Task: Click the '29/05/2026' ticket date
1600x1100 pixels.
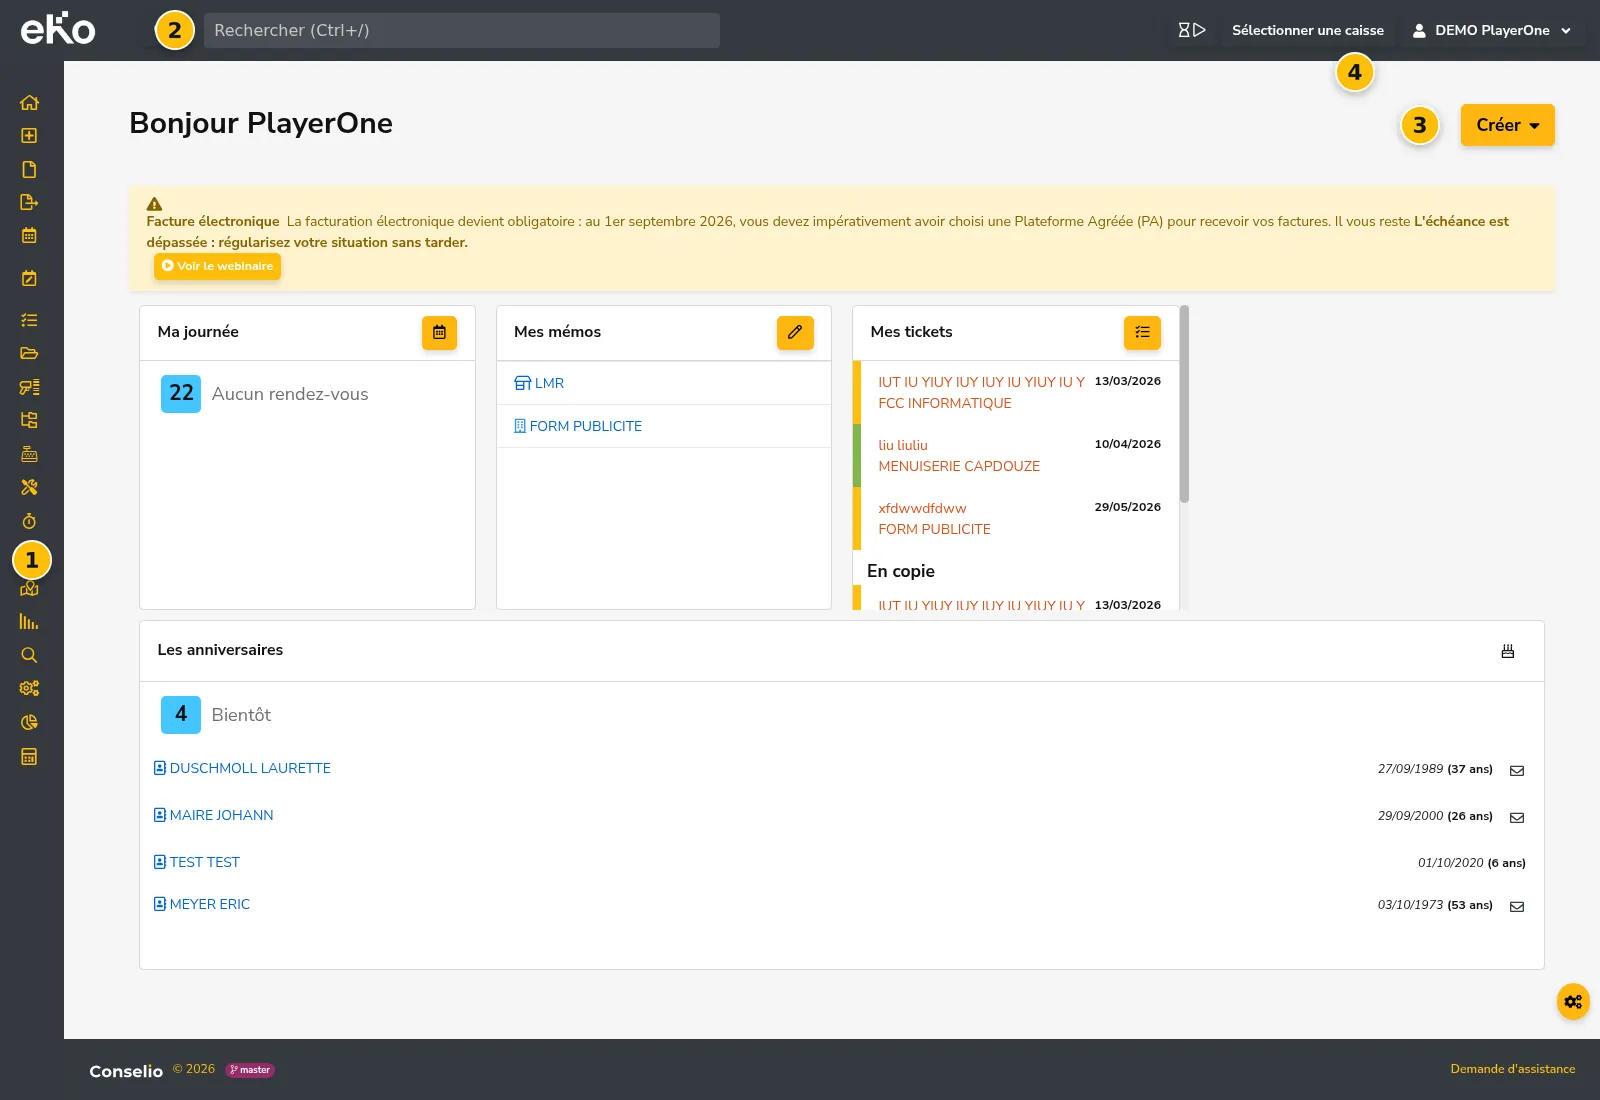Action: tap(1128, 507)
